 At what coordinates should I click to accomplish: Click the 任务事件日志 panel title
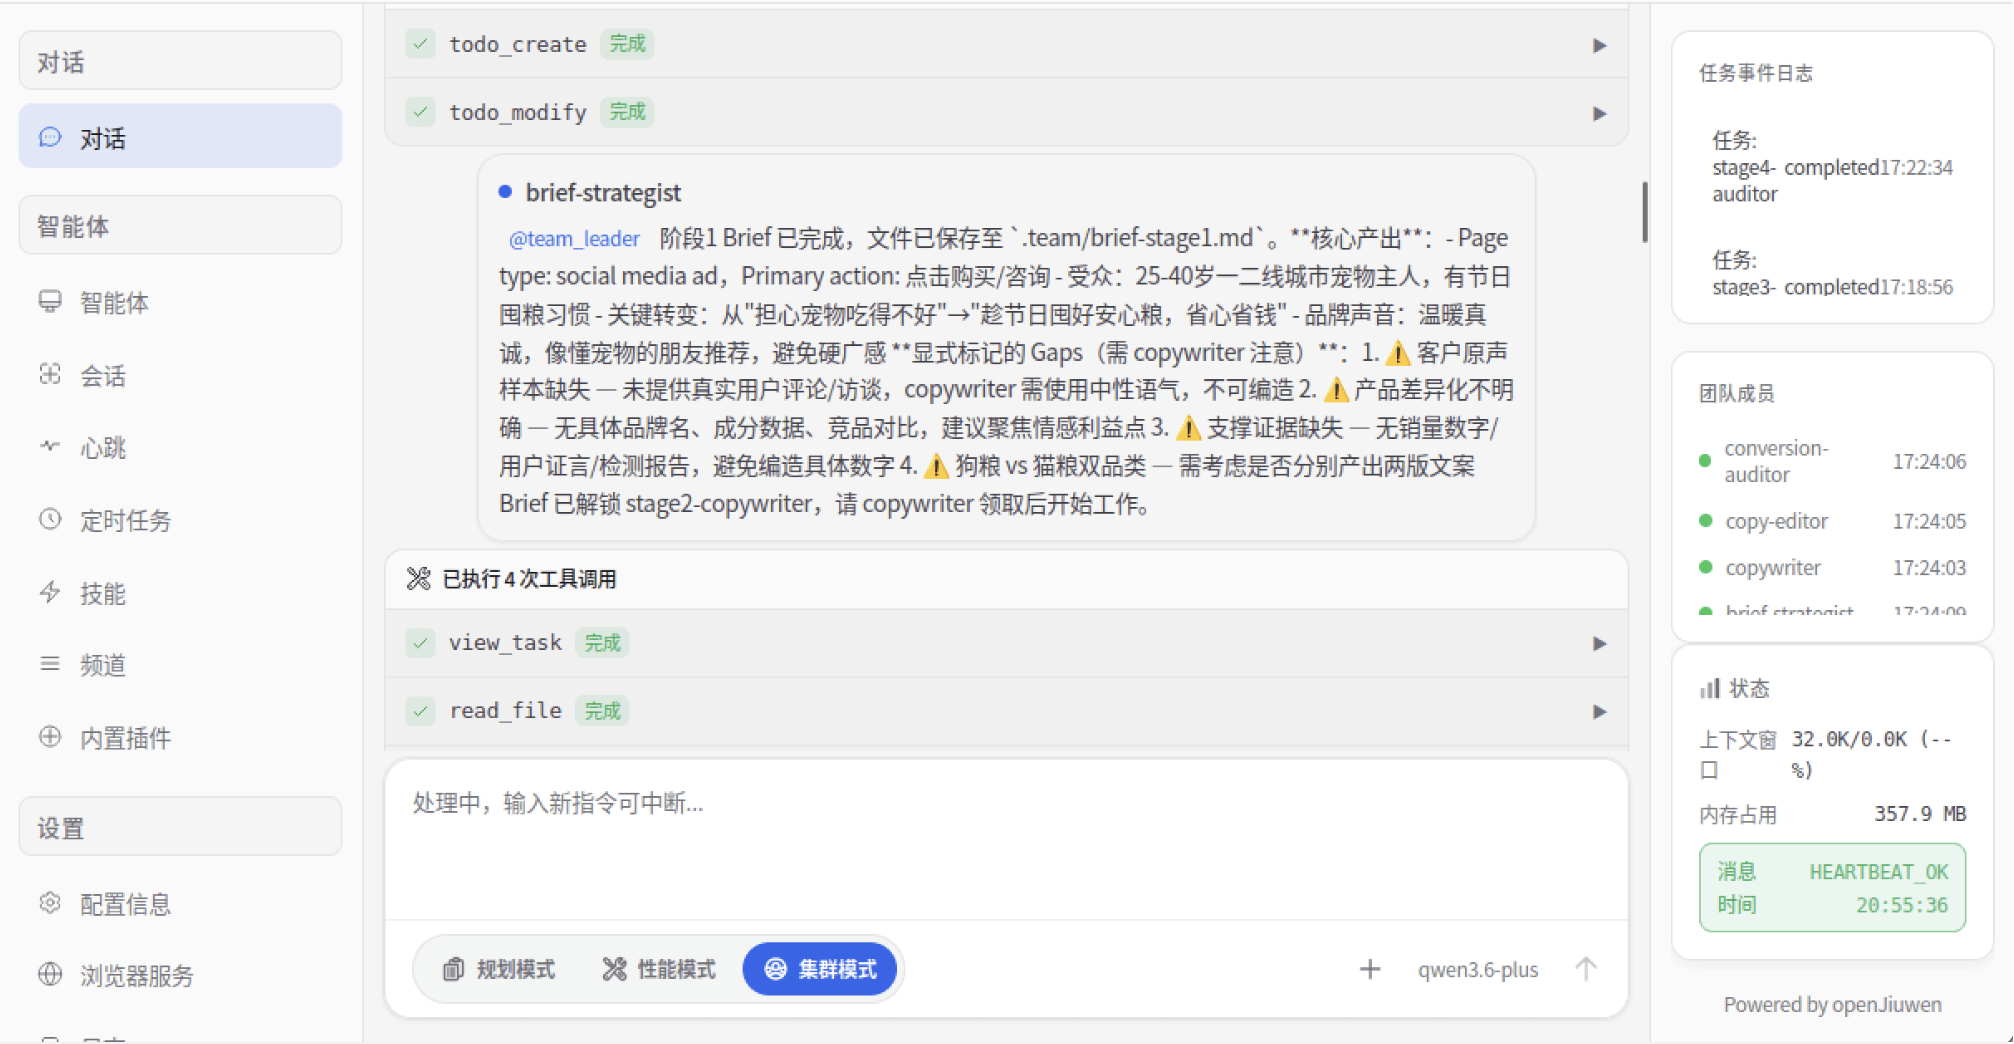(1755, 73)
